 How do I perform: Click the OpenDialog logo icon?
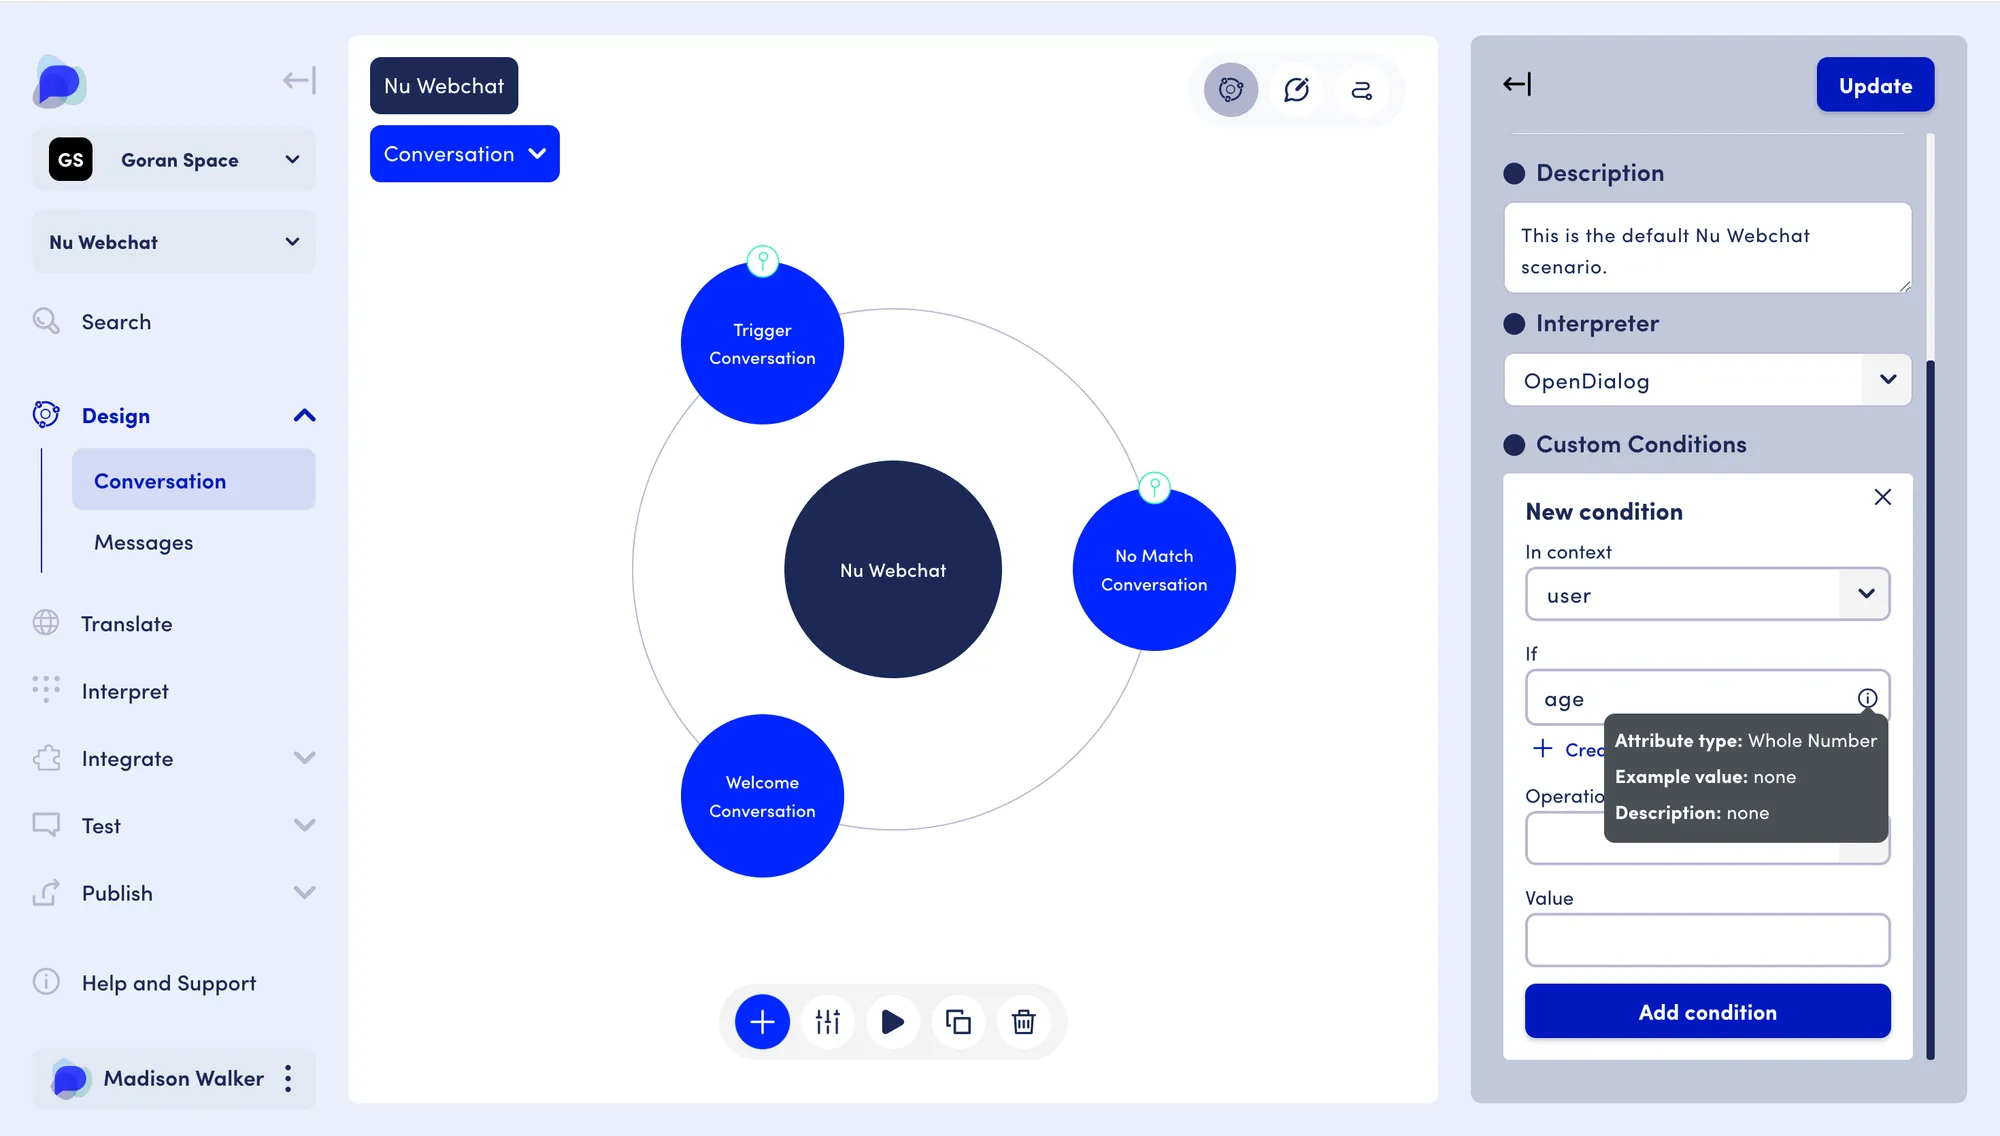point(59,81)
